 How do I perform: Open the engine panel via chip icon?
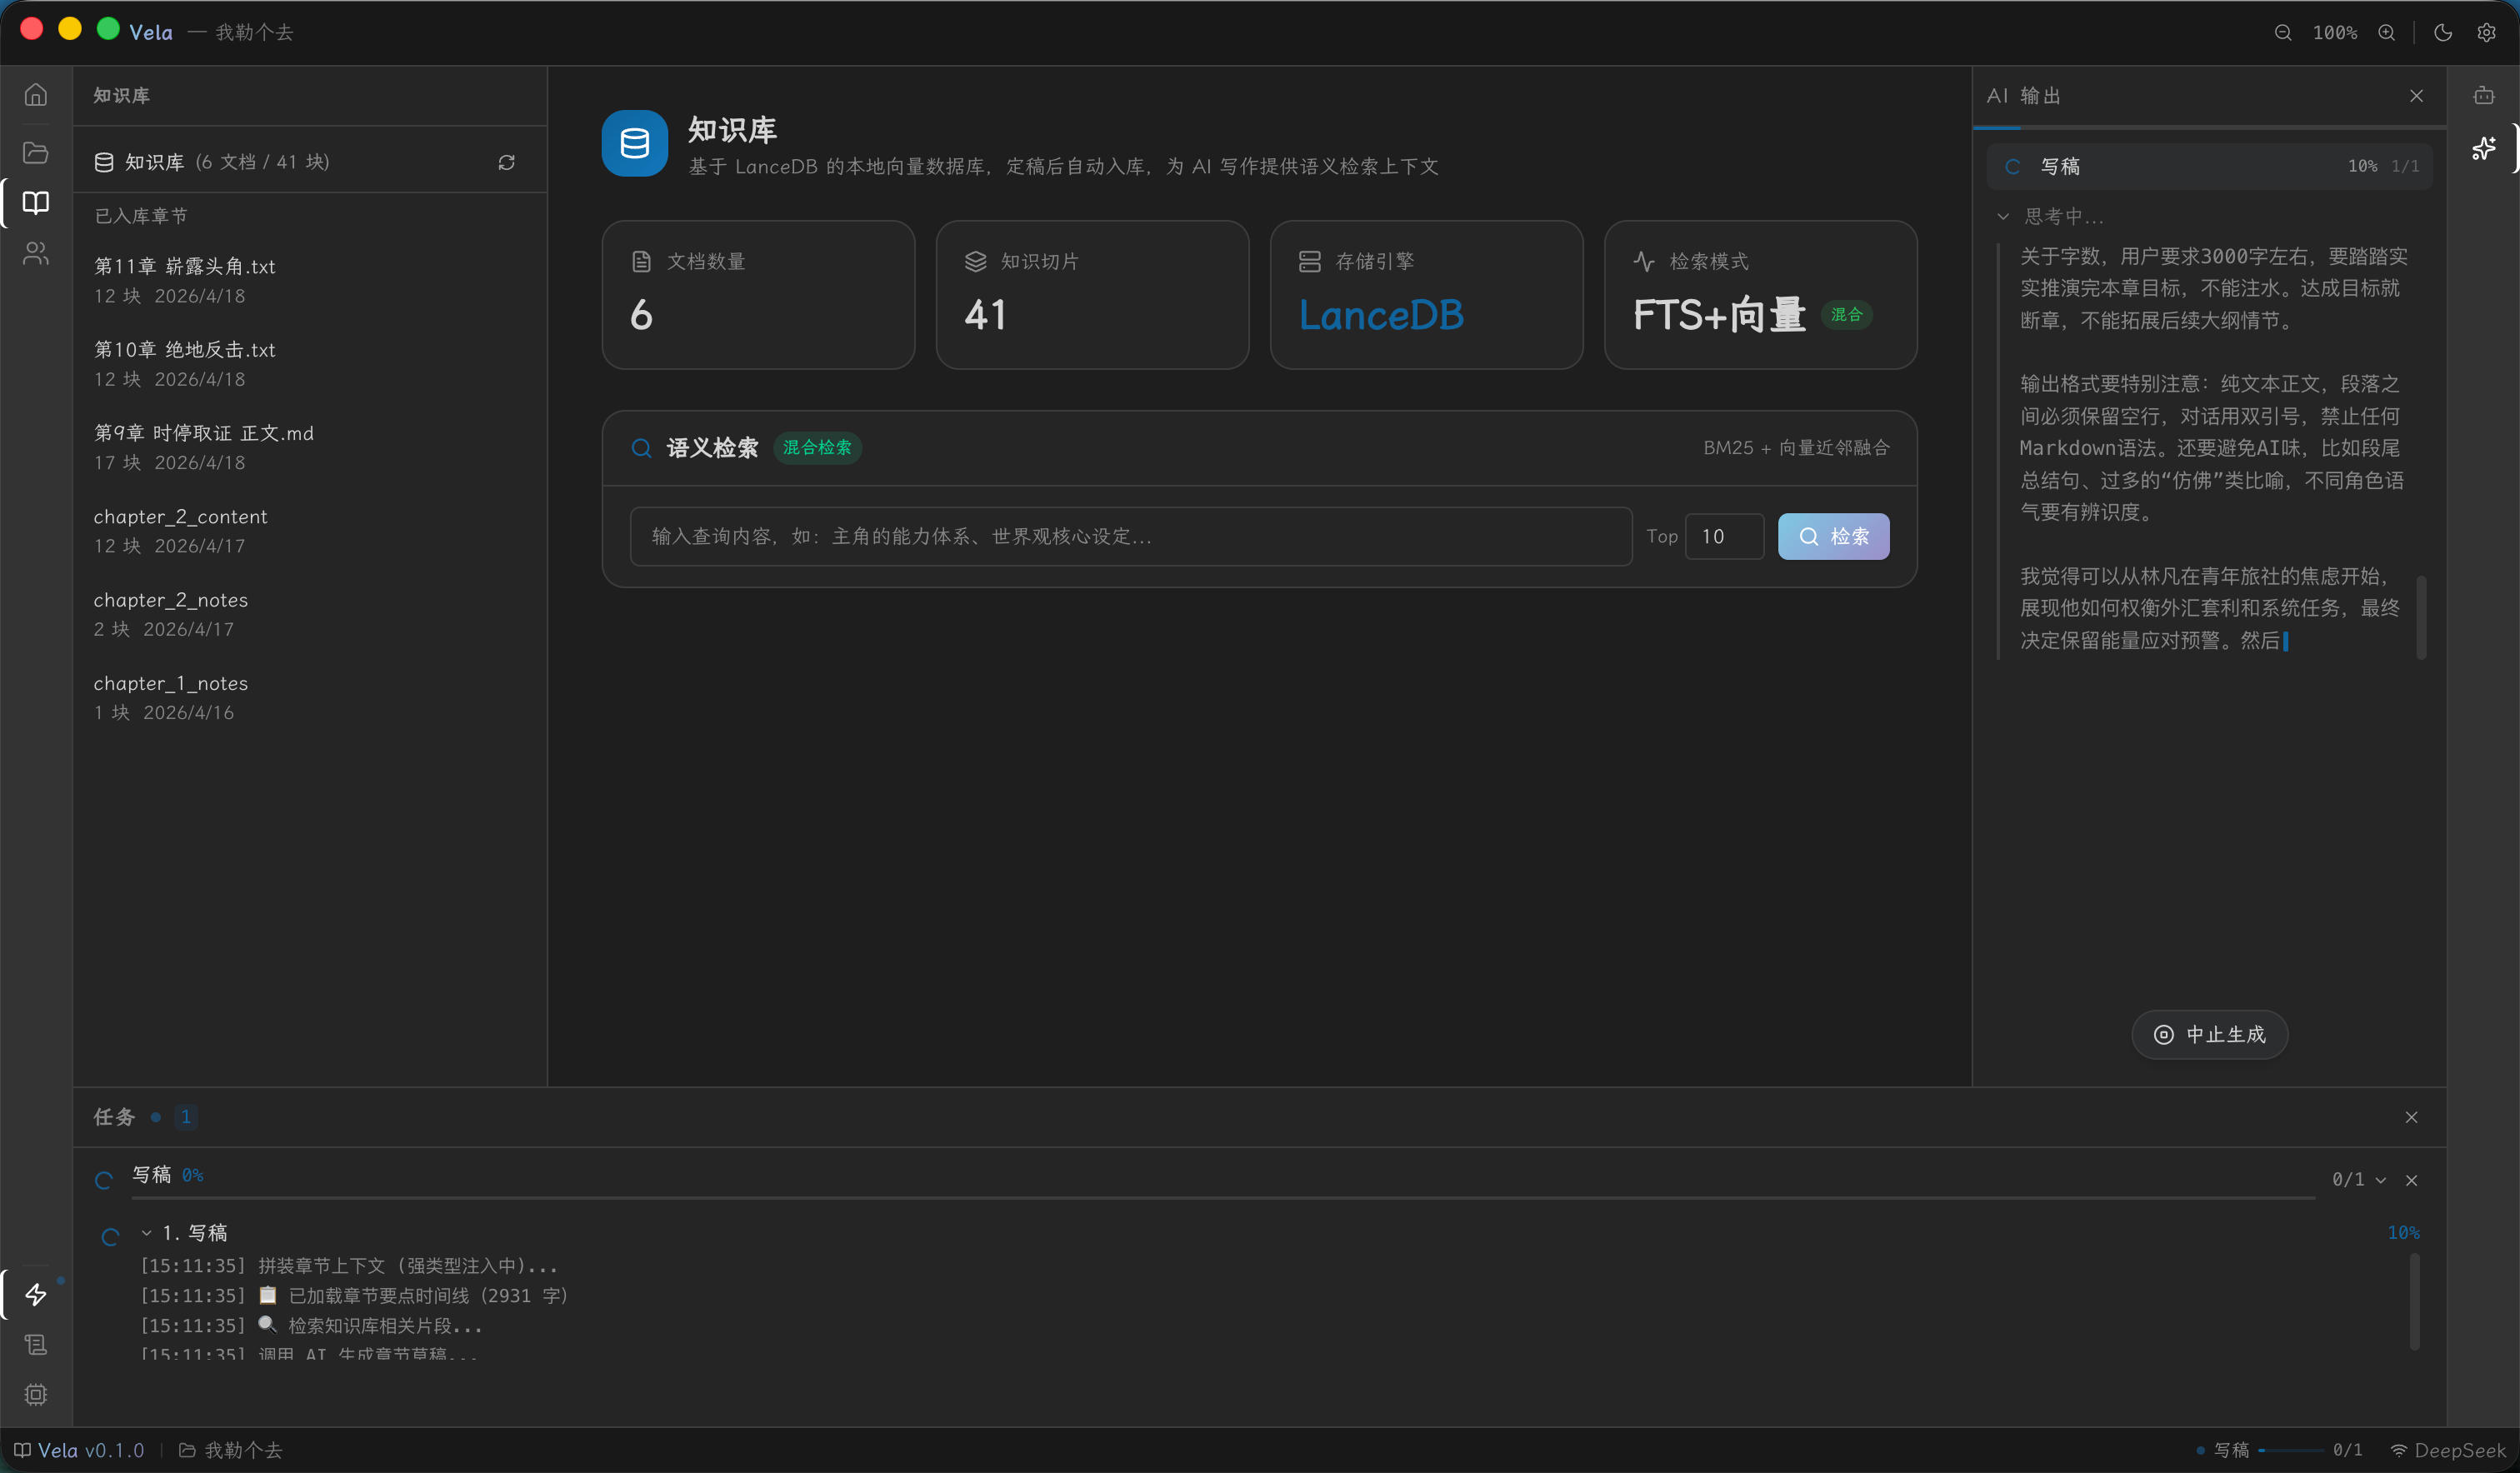[x=35, y=1394]
